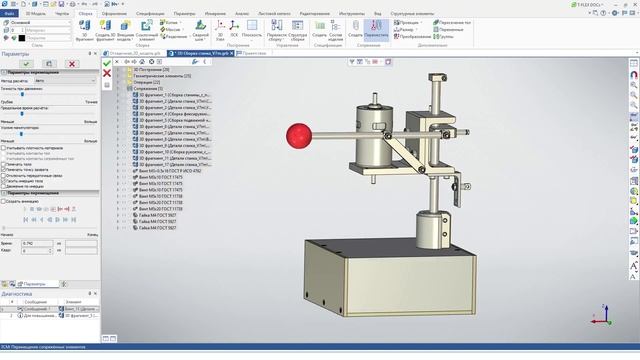Click the black color swatch in Стиль group

coord(22,38)
